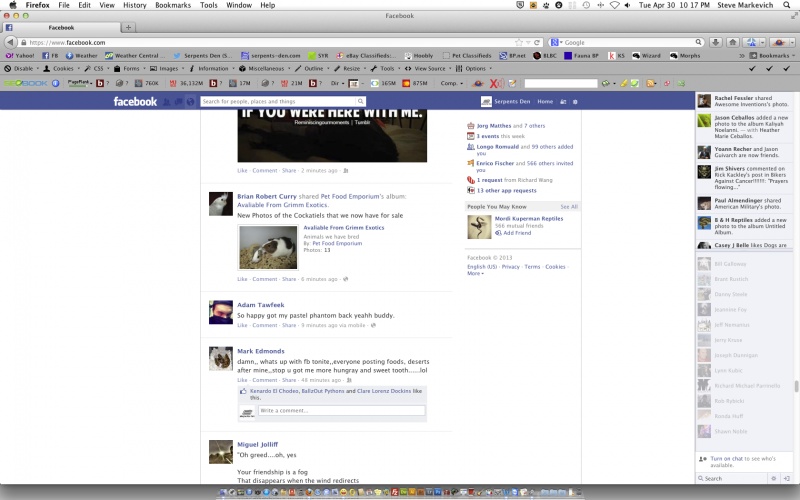Open Brian Robert Curry's profile picture
Viewport: 800px width, 500px height.
point(221,204)
